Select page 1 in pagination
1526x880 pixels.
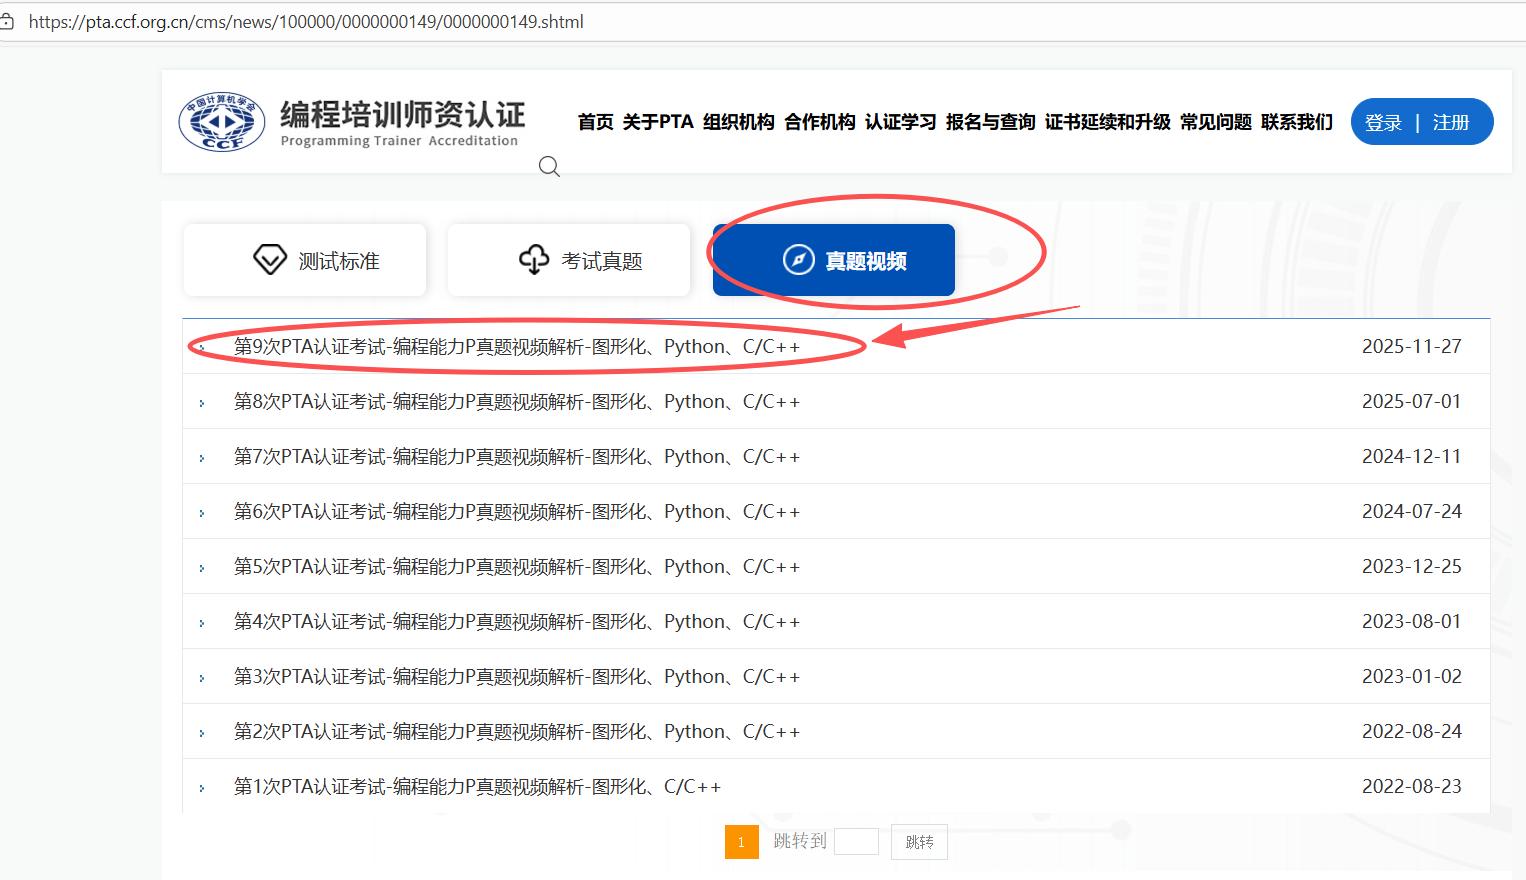pyautogui.click(x=741, y=842)
